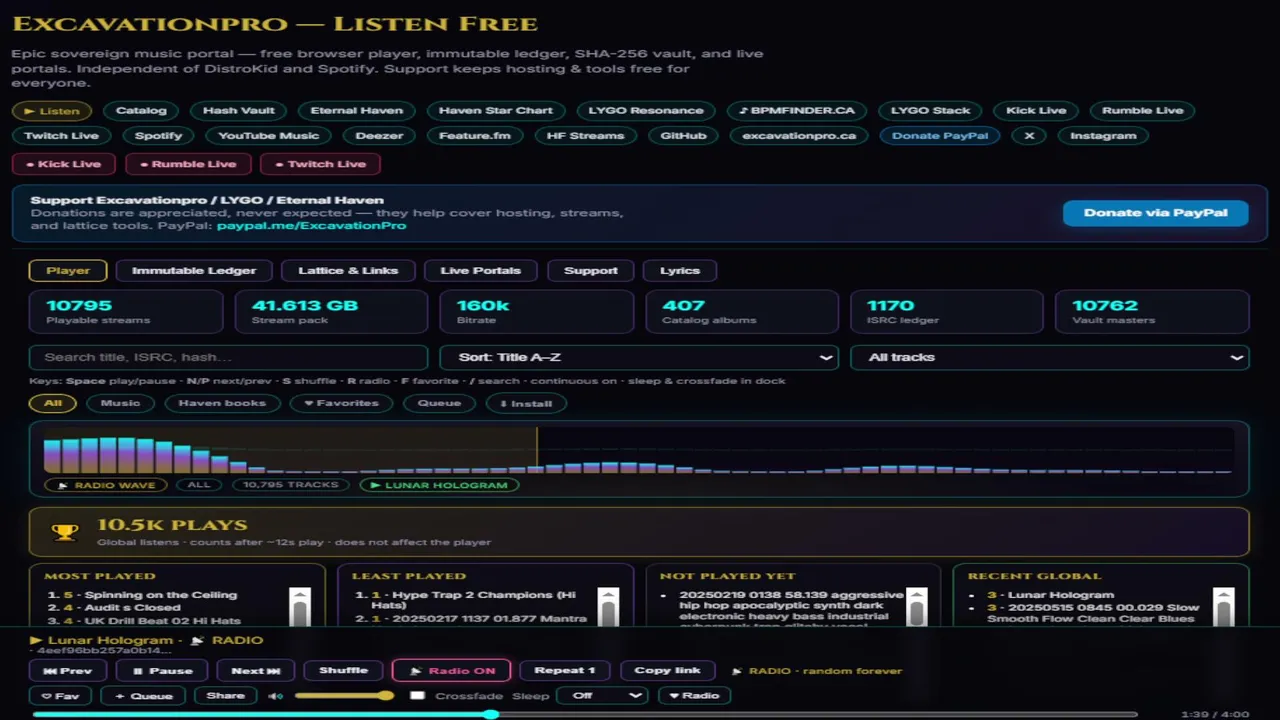The width and height of the screenshot is (1280, 720).
Task: Focus the Search title, ISRC, hash field
Action: pos(229,357)
